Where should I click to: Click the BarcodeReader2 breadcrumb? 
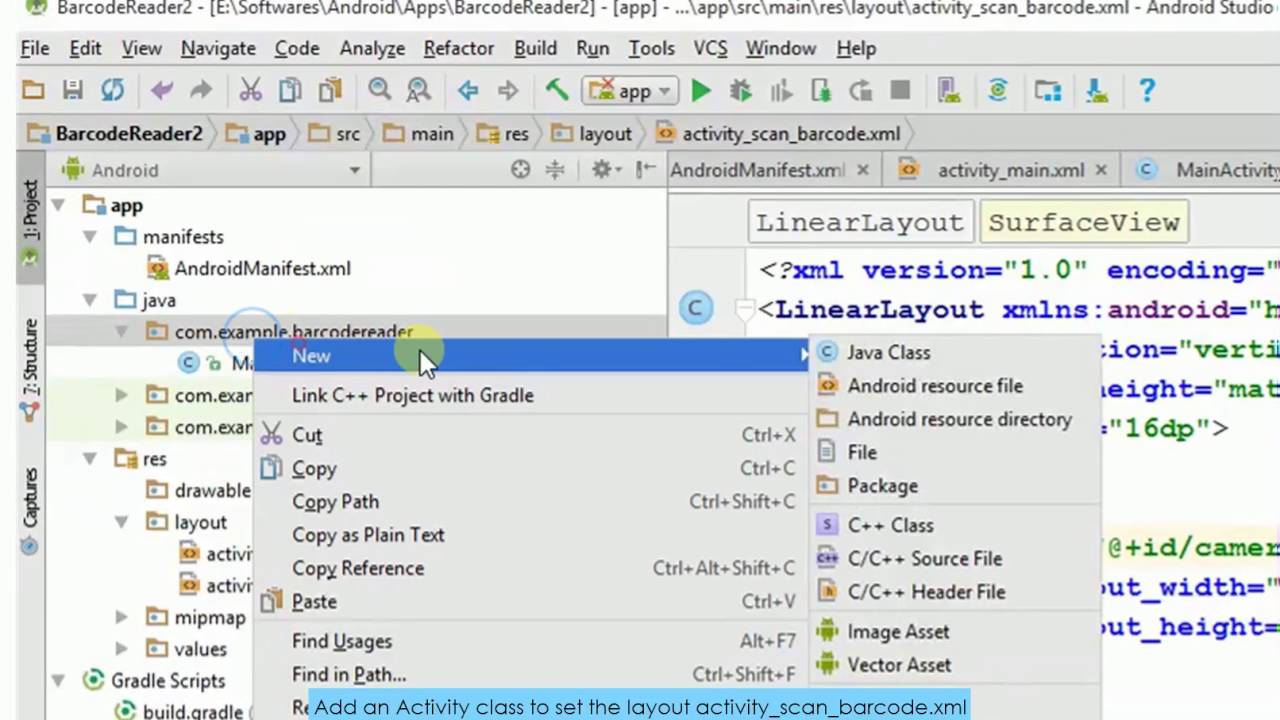point(116,134)
